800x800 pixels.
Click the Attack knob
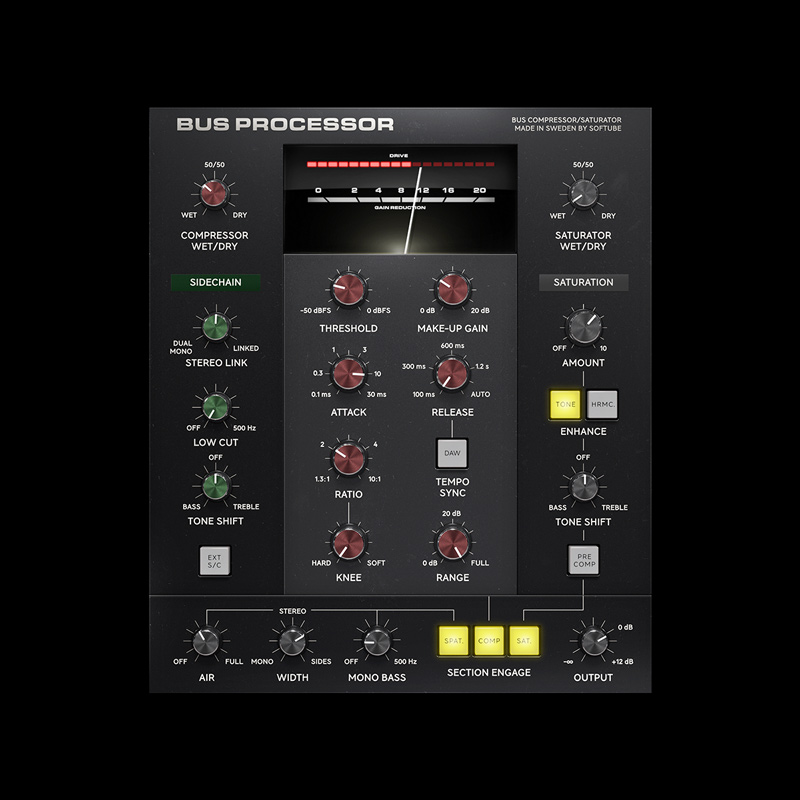[348, 375]
